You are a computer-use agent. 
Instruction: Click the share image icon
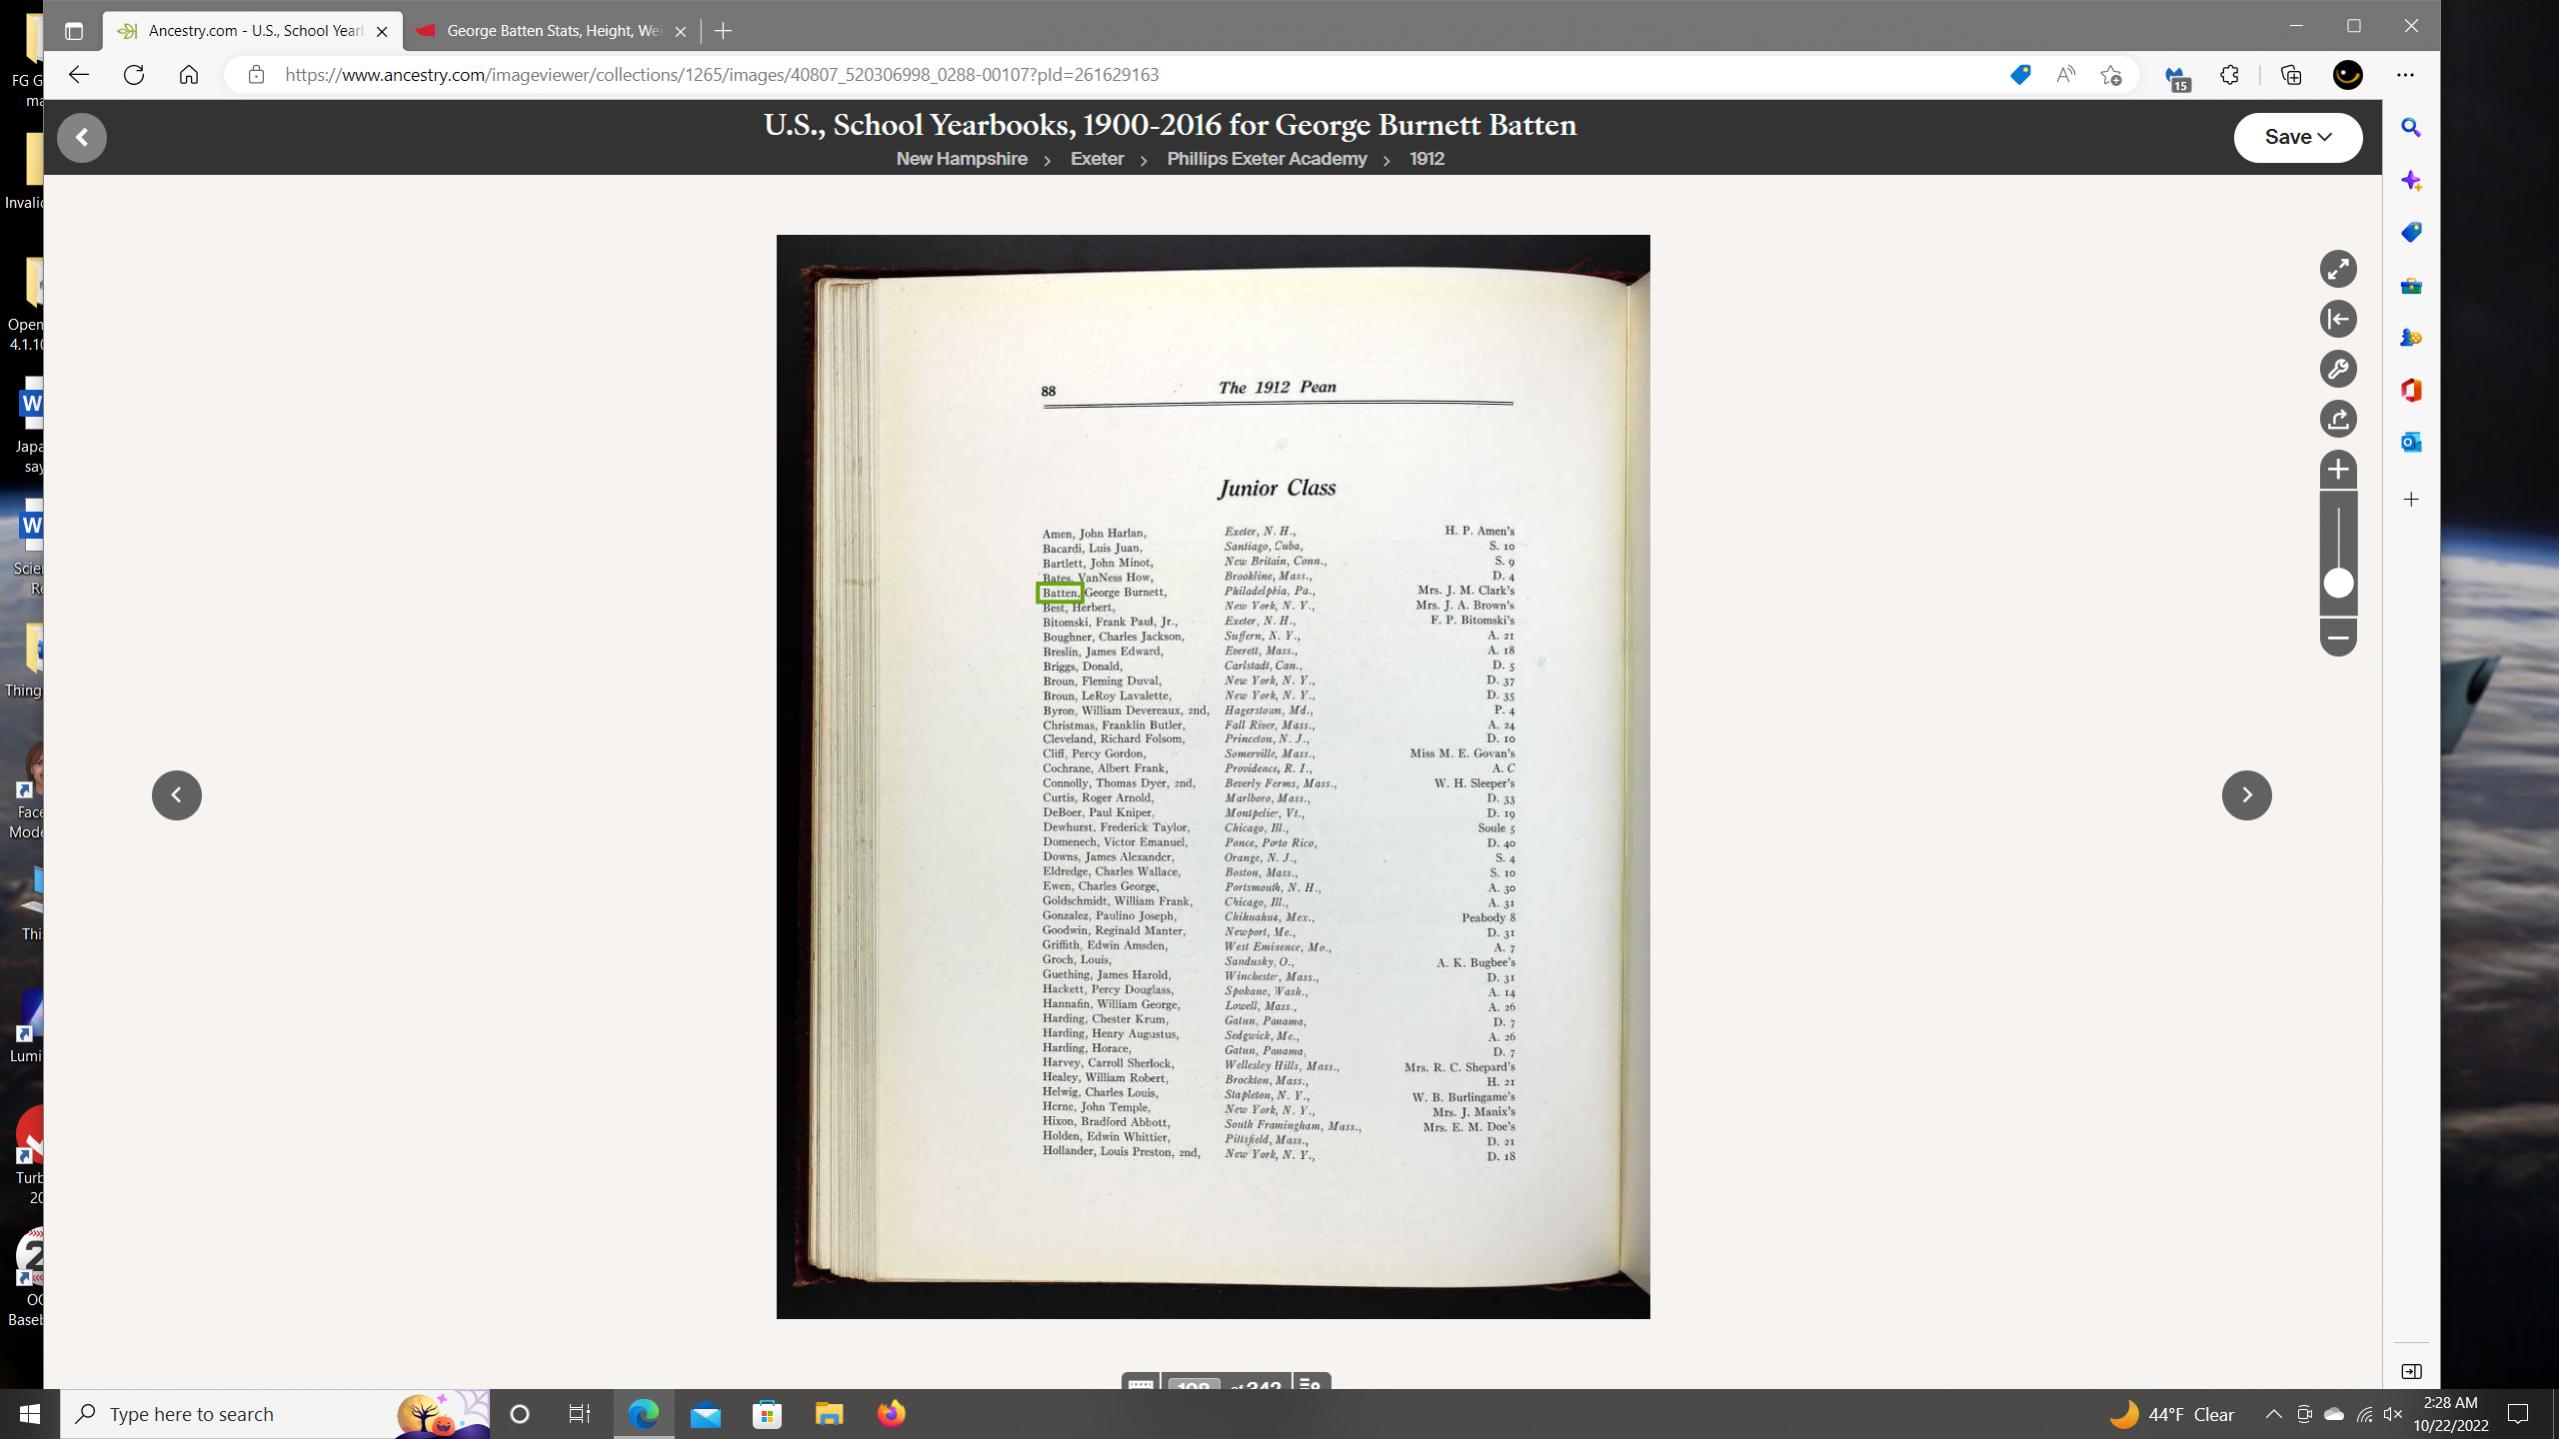tap(2337, 419)
